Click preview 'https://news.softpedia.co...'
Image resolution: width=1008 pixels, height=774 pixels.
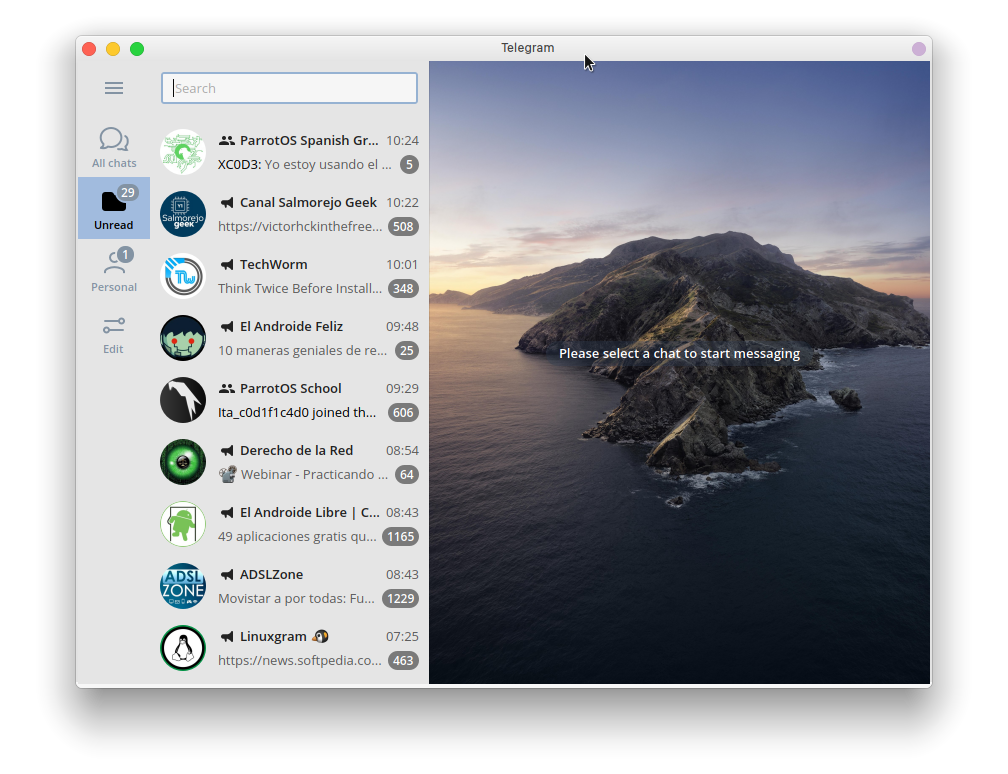[x=300, y=661]
